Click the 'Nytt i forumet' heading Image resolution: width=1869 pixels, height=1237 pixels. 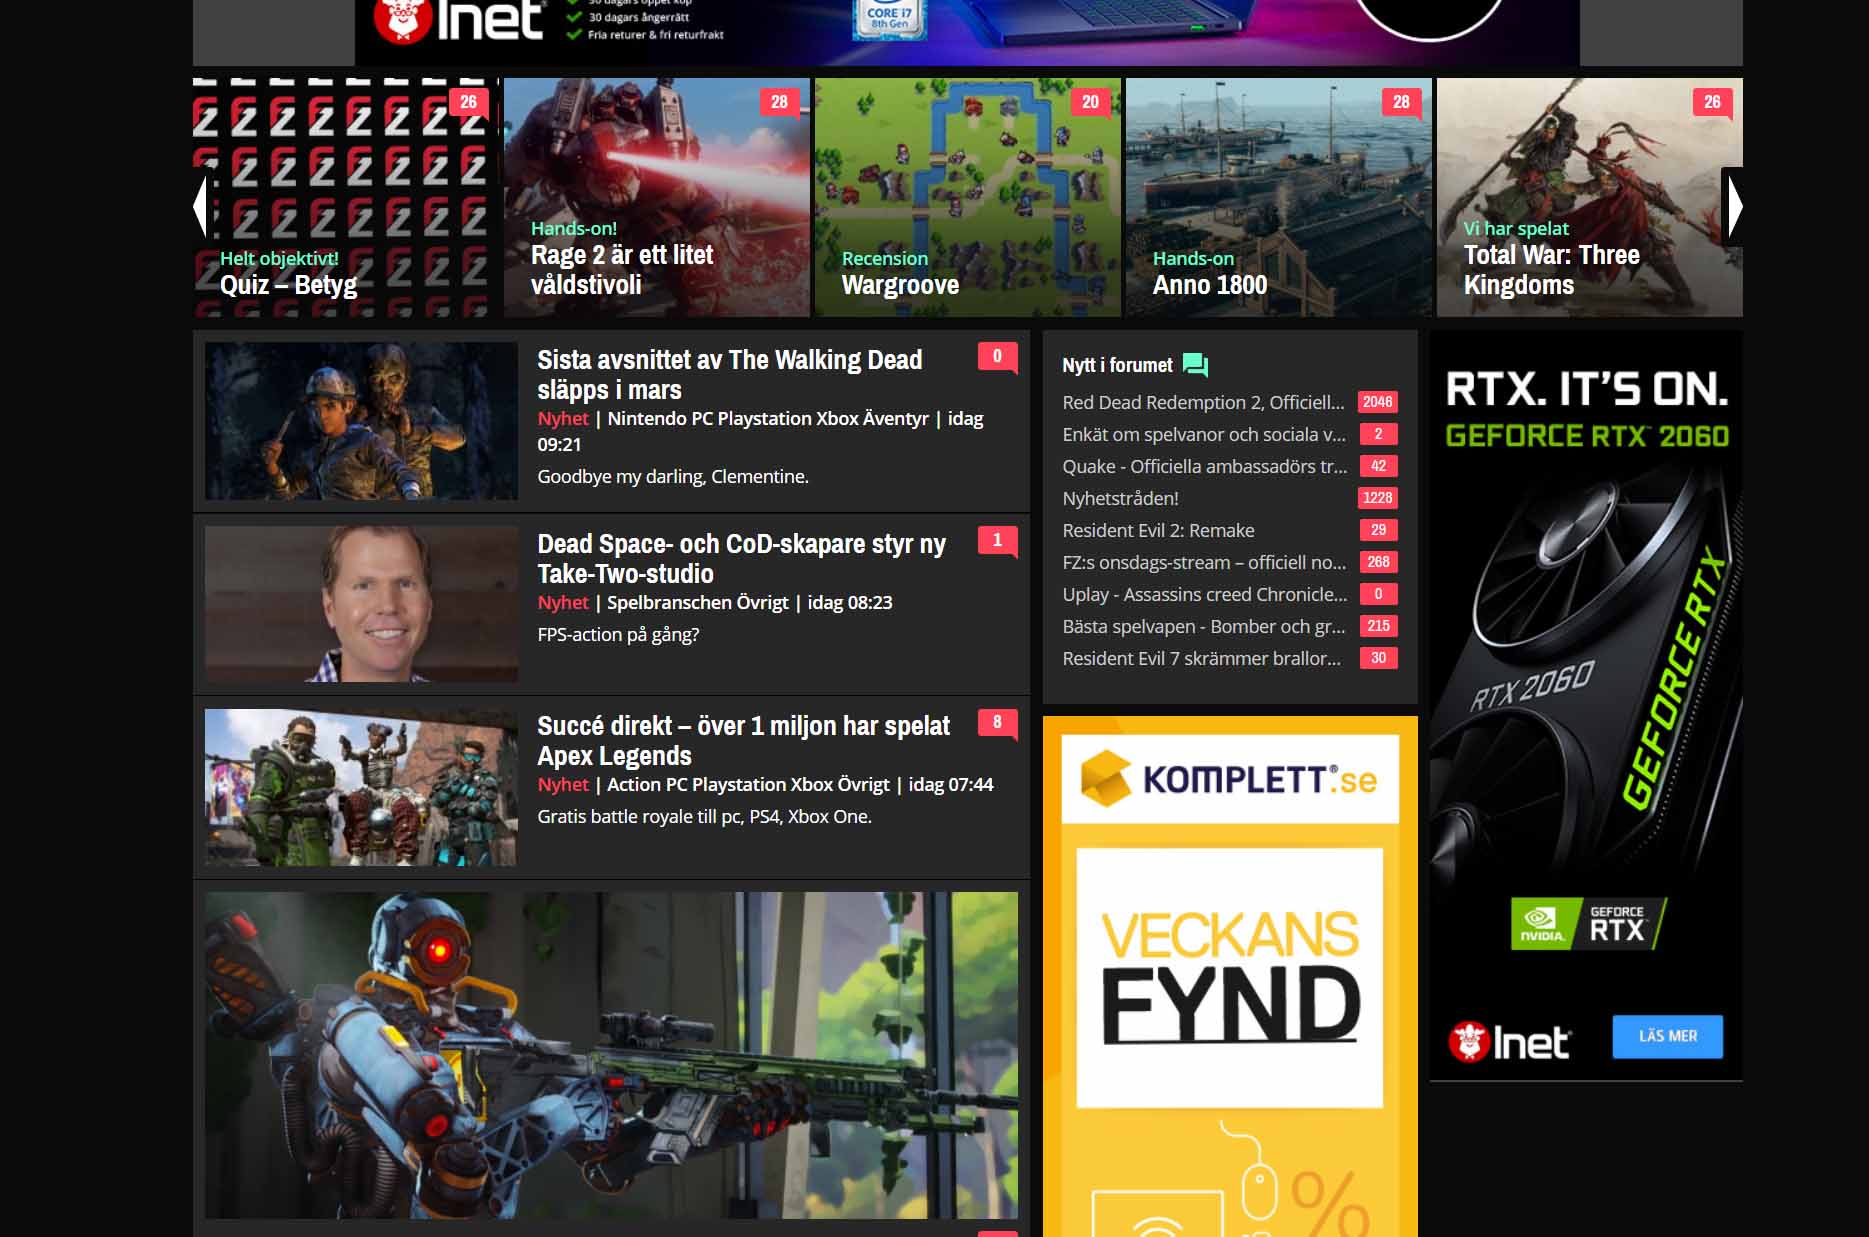coord(1117,366)
